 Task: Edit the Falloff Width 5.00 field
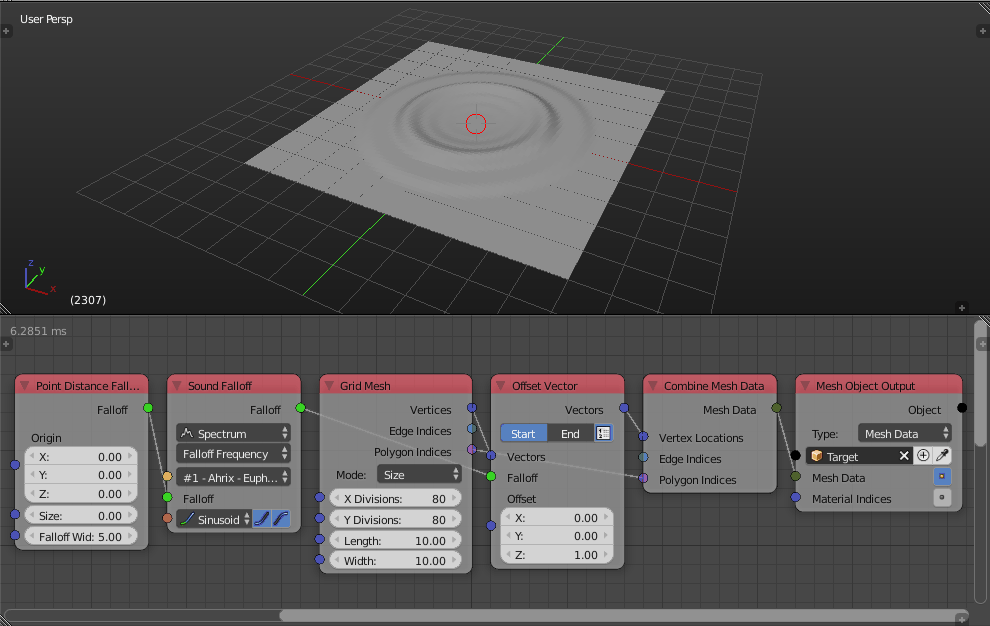[x=81, y=536]
